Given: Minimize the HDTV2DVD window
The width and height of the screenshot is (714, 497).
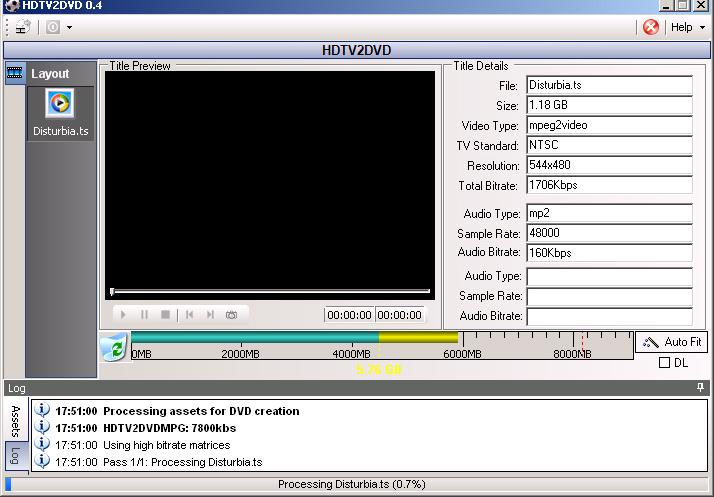Looking at the screenshot, I should coord(667,5).
